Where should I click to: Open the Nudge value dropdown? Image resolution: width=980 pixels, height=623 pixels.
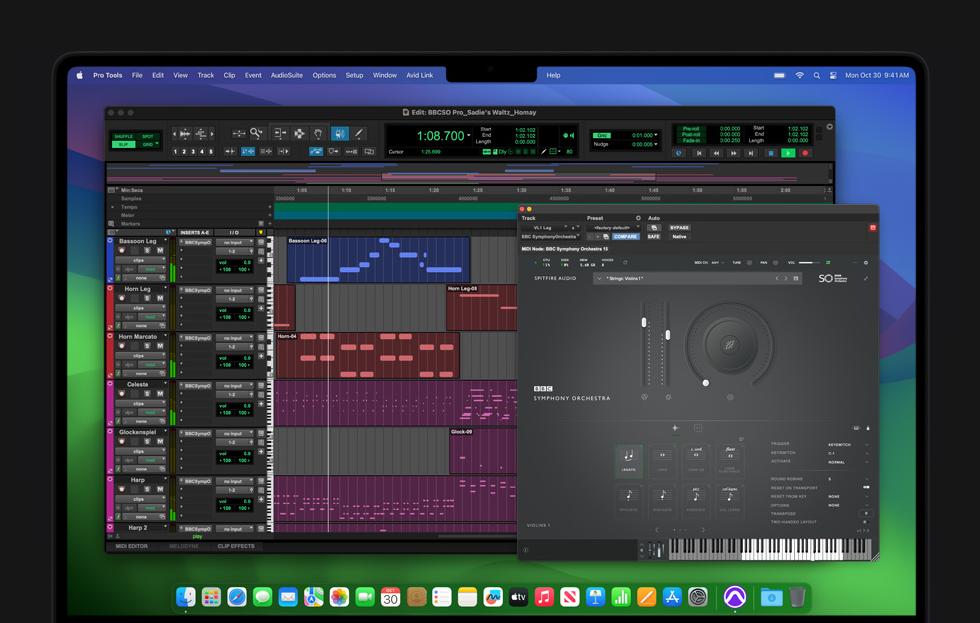[656, 144]
